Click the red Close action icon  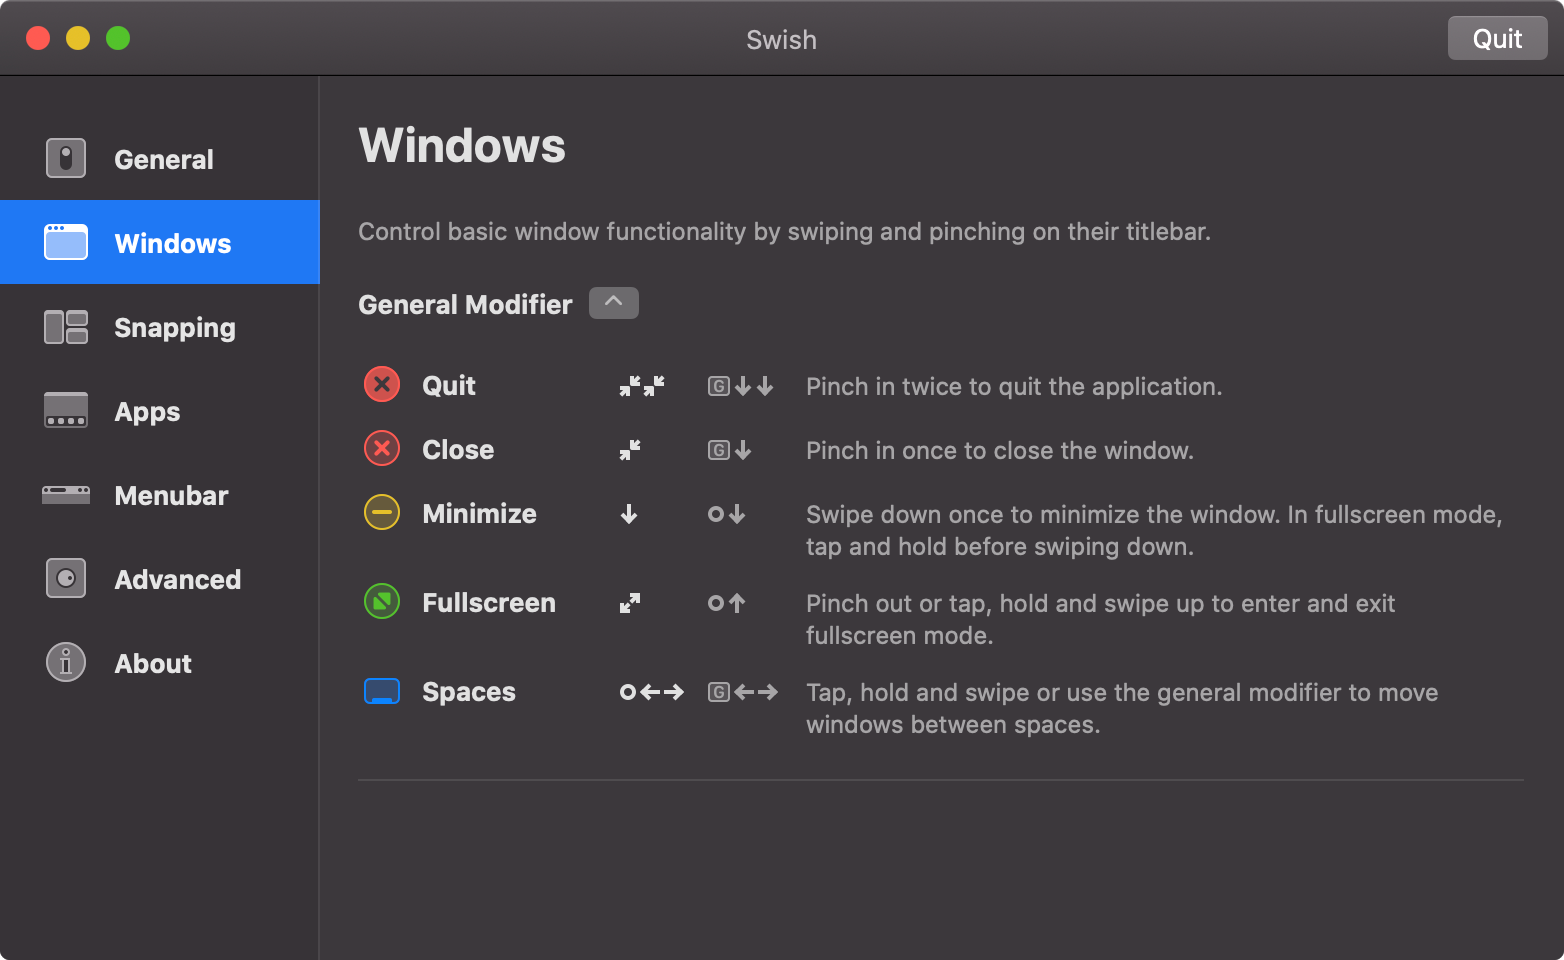coord(382,448)
